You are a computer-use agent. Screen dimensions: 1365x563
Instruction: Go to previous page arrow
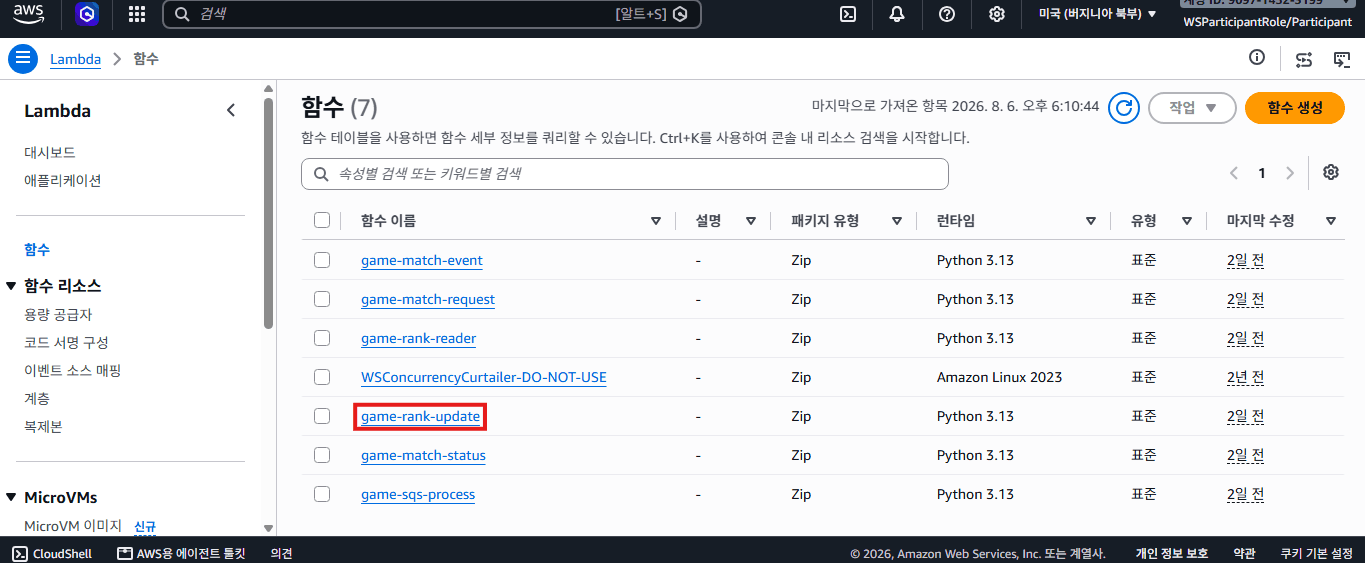(x=1233, y=173)
